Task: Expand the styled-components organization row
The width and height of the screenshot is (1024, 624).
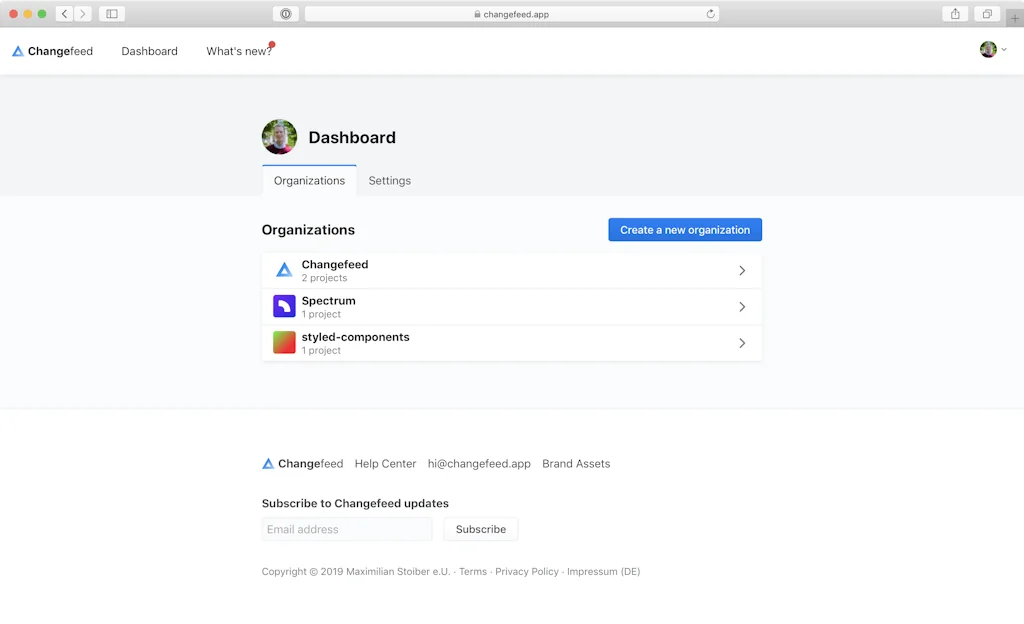Action: (x=742, y=342)
